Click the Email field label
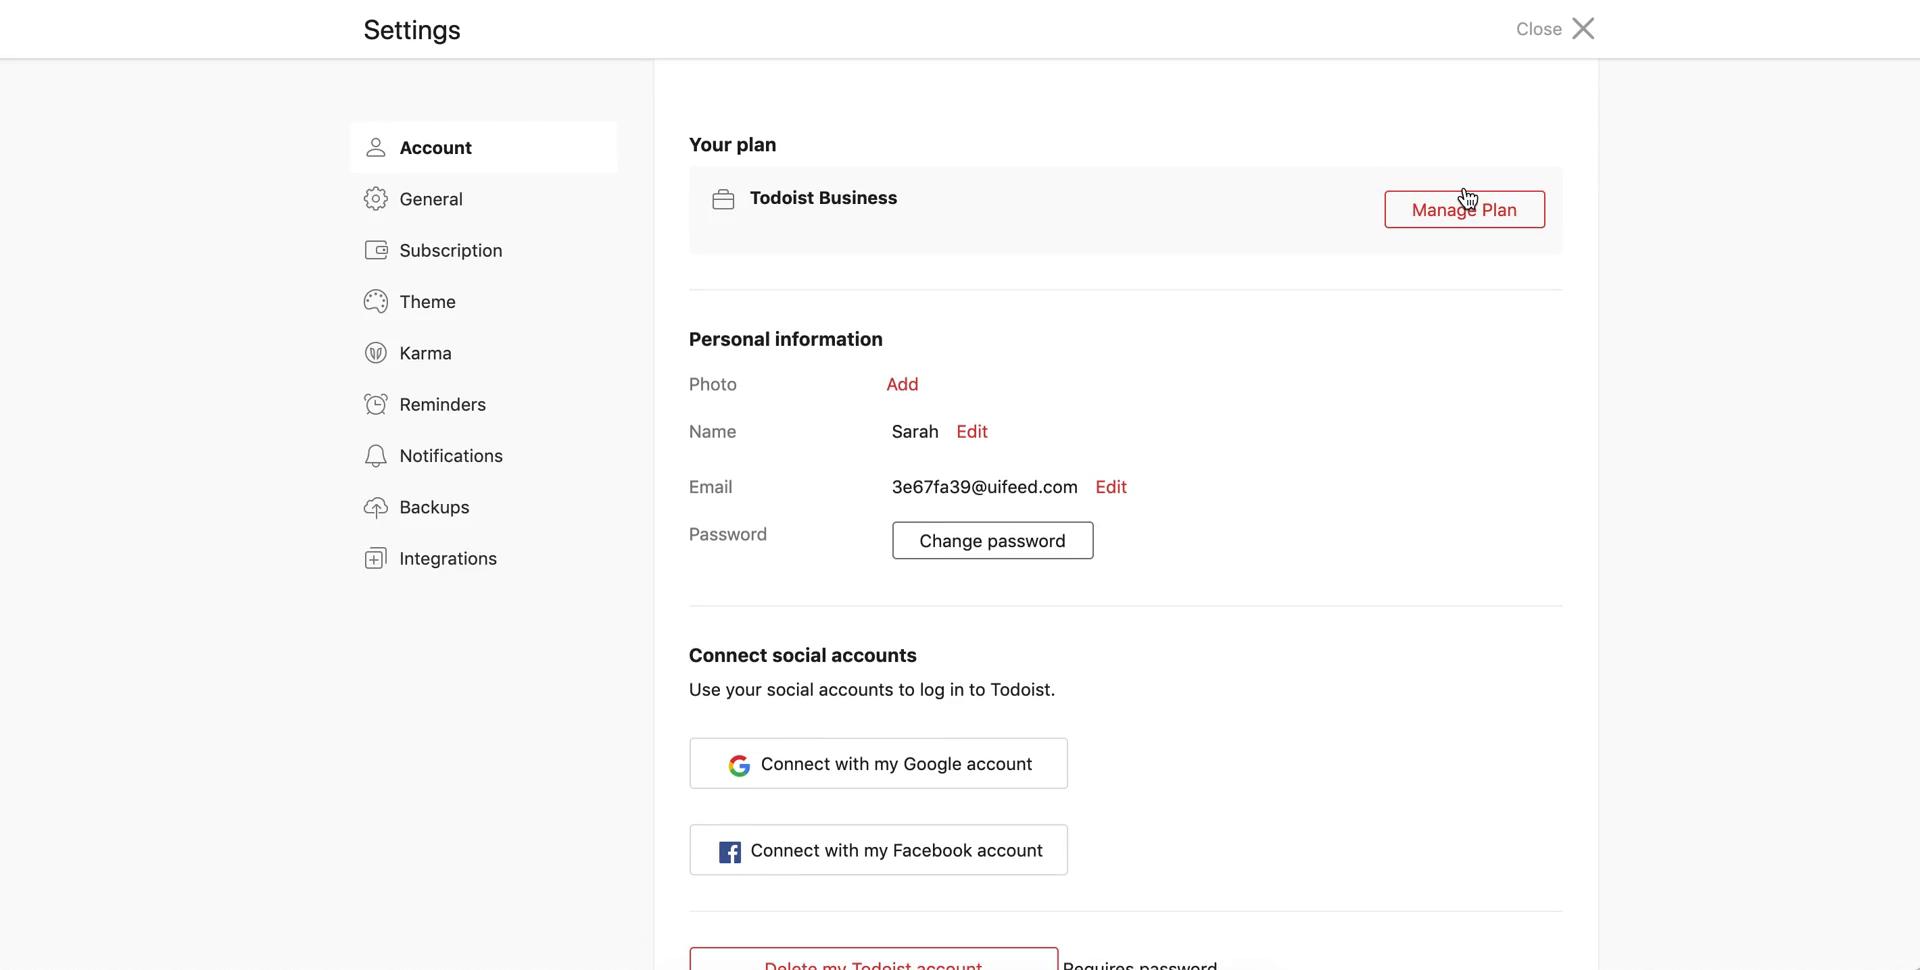The height and width of the screenshot is (970, 1920). point(710,487)
